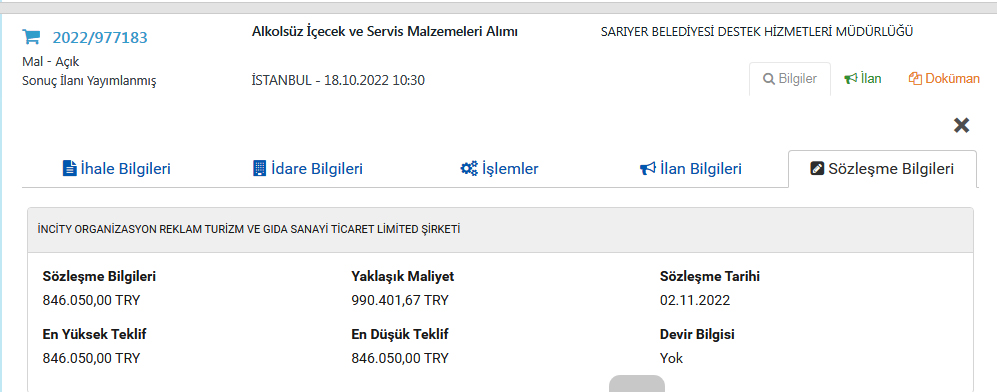The image size is (997, 392).
Task: Switch to İhale Bilgileri tab
Action: coord(117,169)
